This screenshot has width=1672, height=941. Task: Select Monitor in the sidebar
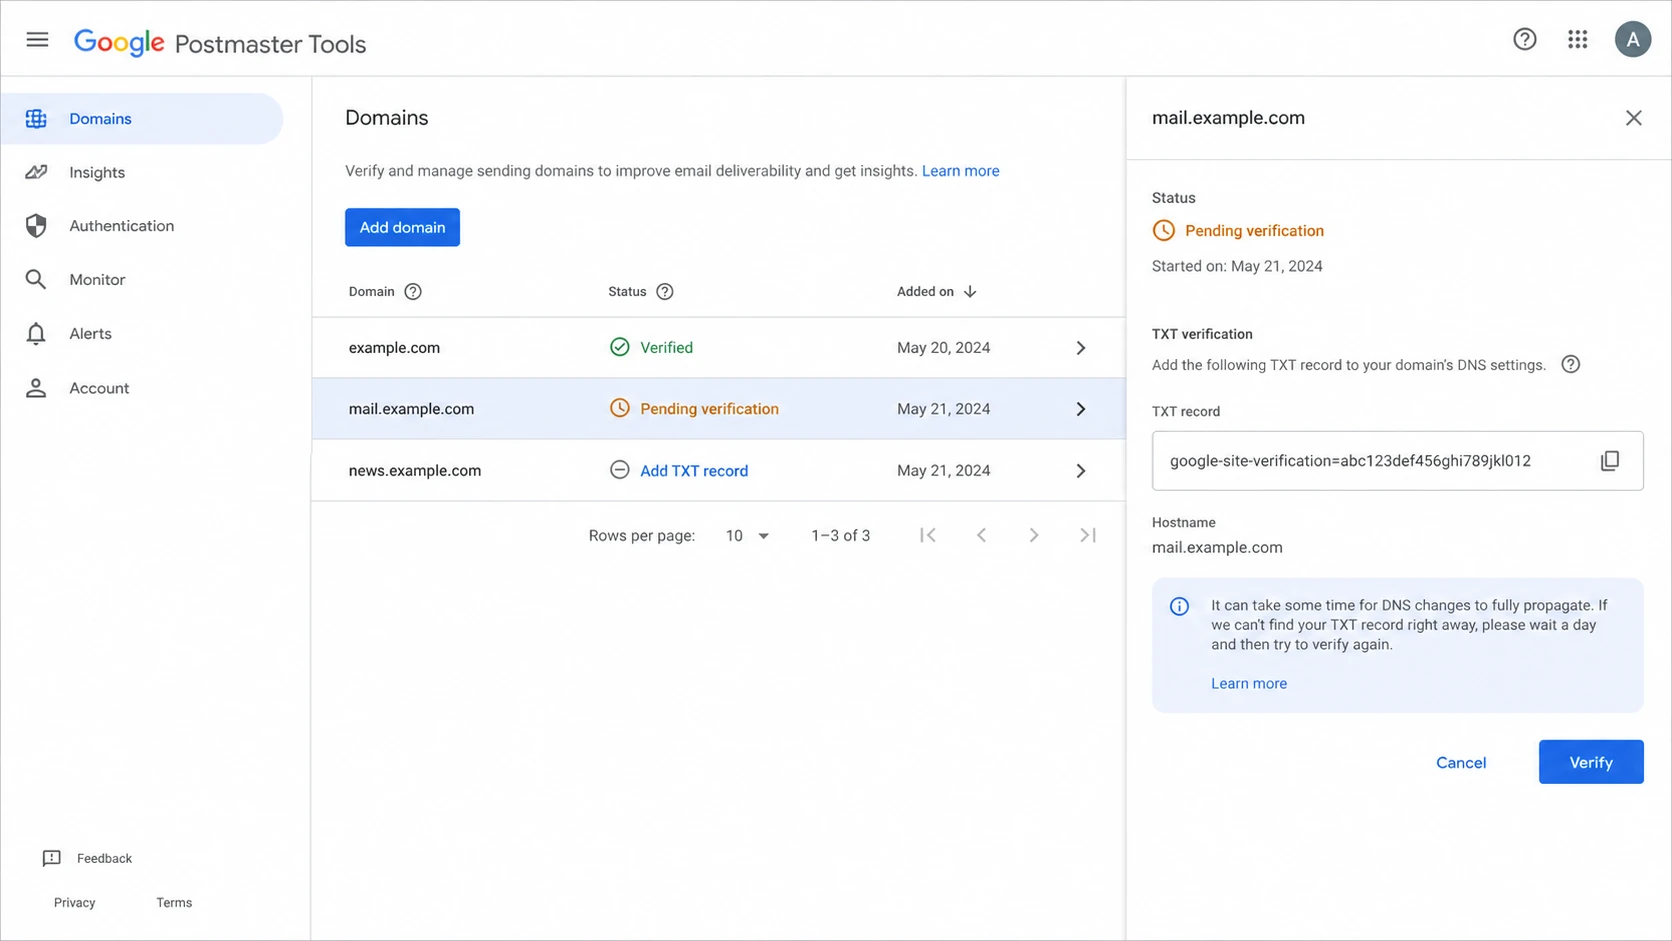(x=141, y=280)
